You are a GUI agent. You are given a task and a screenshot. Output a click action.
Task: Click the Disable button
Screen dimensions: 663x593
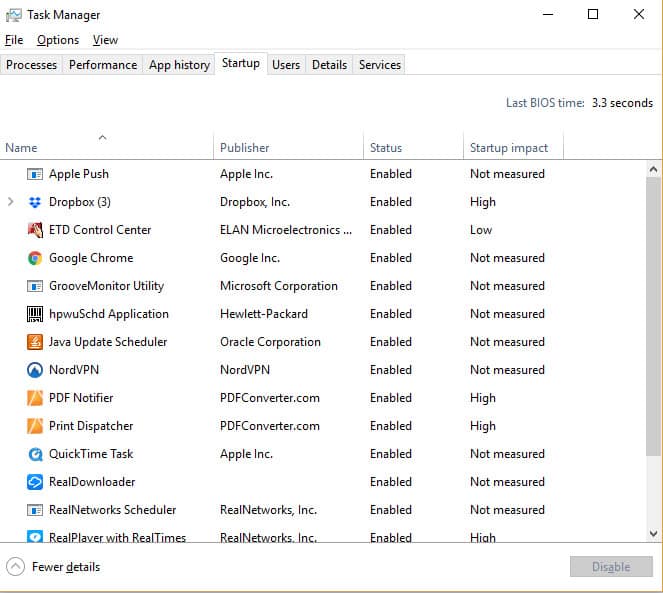tap(611, 566)
